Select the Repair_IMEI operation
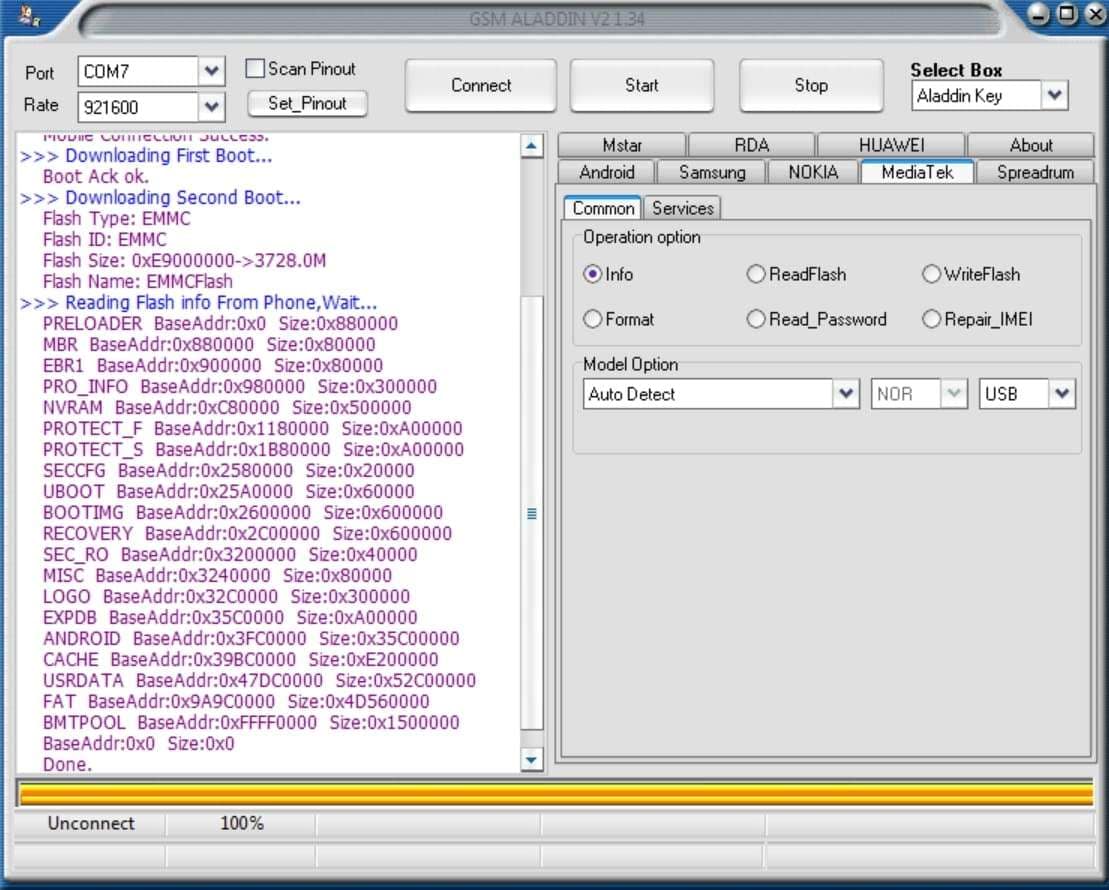The width and height of the screenshot is (1109, 890). pyautogui.click(x=931, y=319)
